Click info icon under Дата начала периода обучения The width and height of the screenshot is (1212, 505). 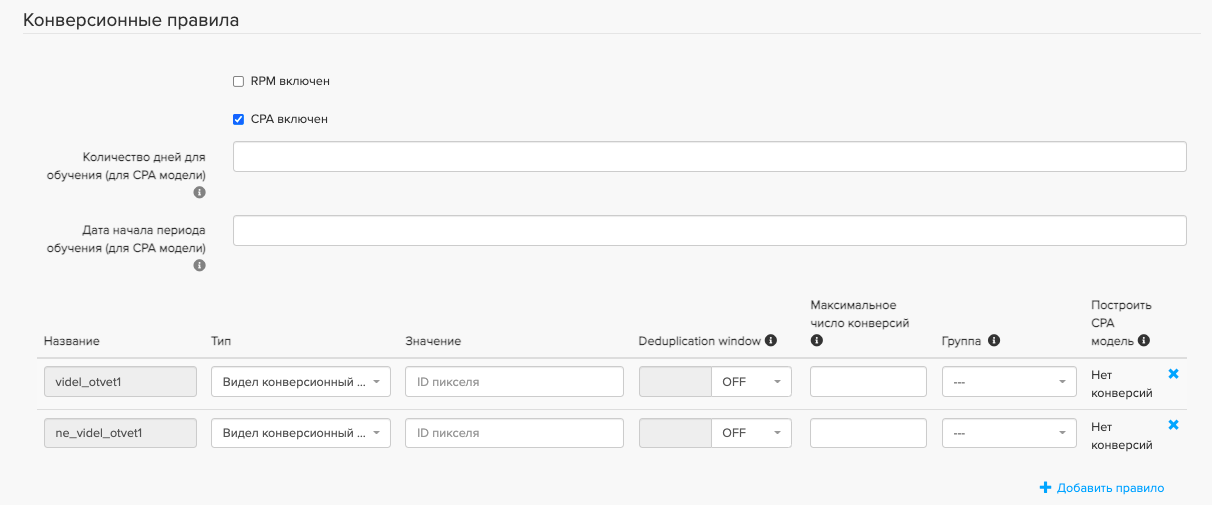click(199, 265)
